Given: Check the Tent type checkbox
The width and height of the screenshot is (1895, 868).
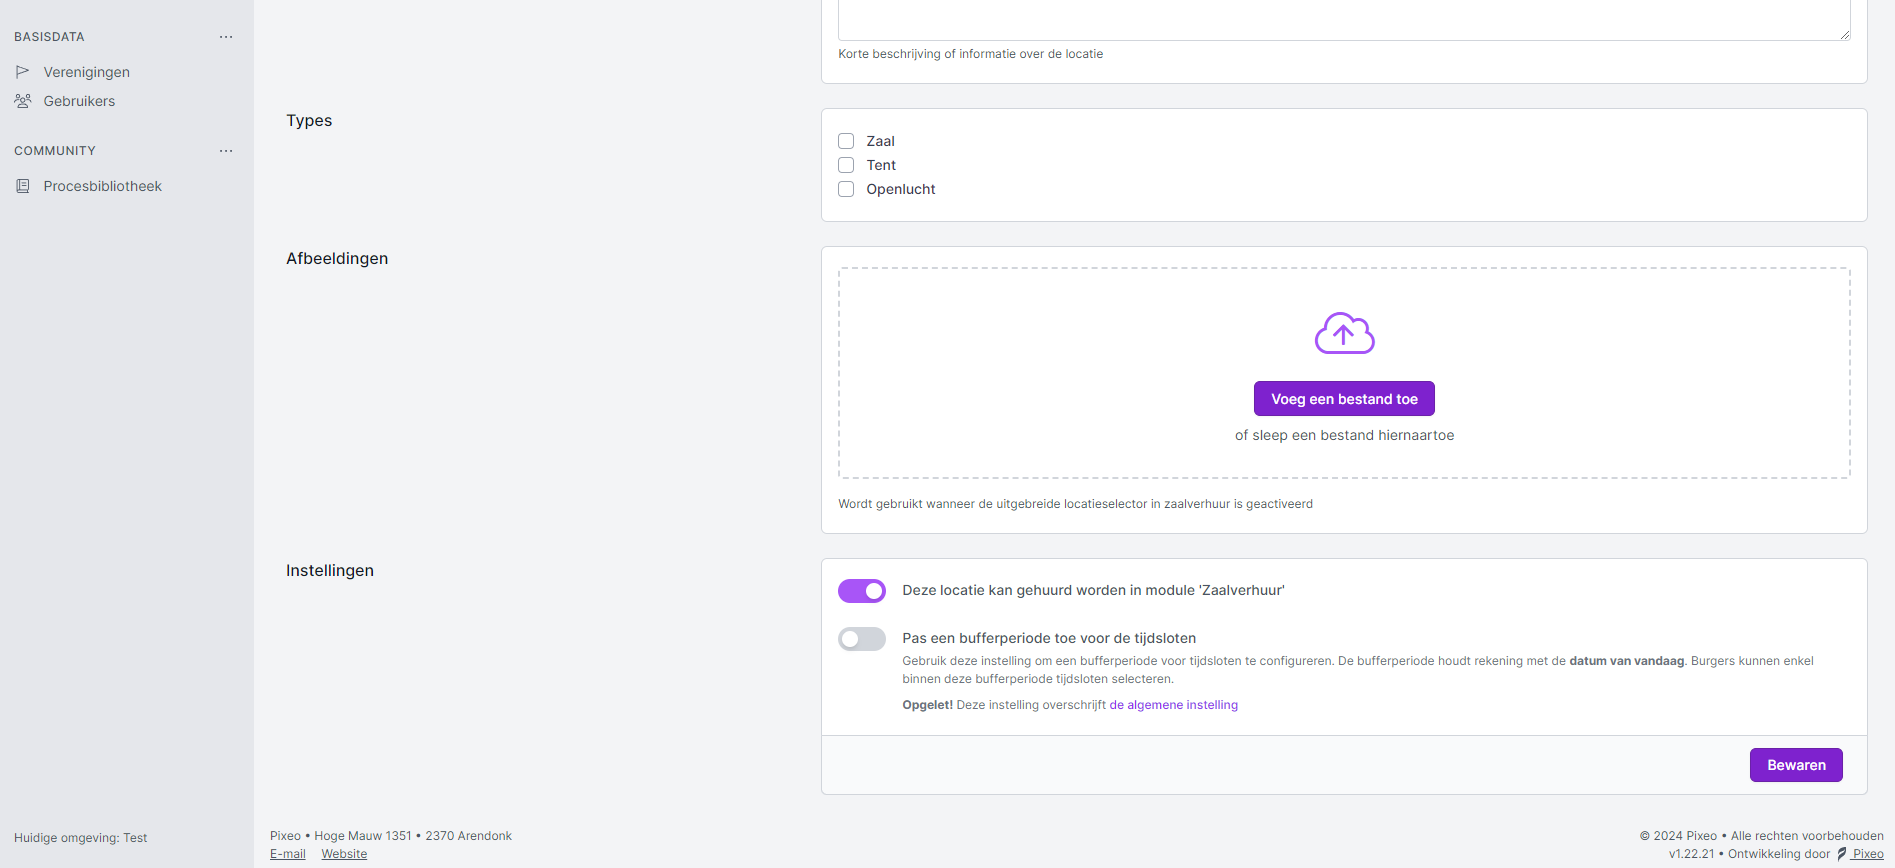Looking at the screenshot, I should [846, 165].
